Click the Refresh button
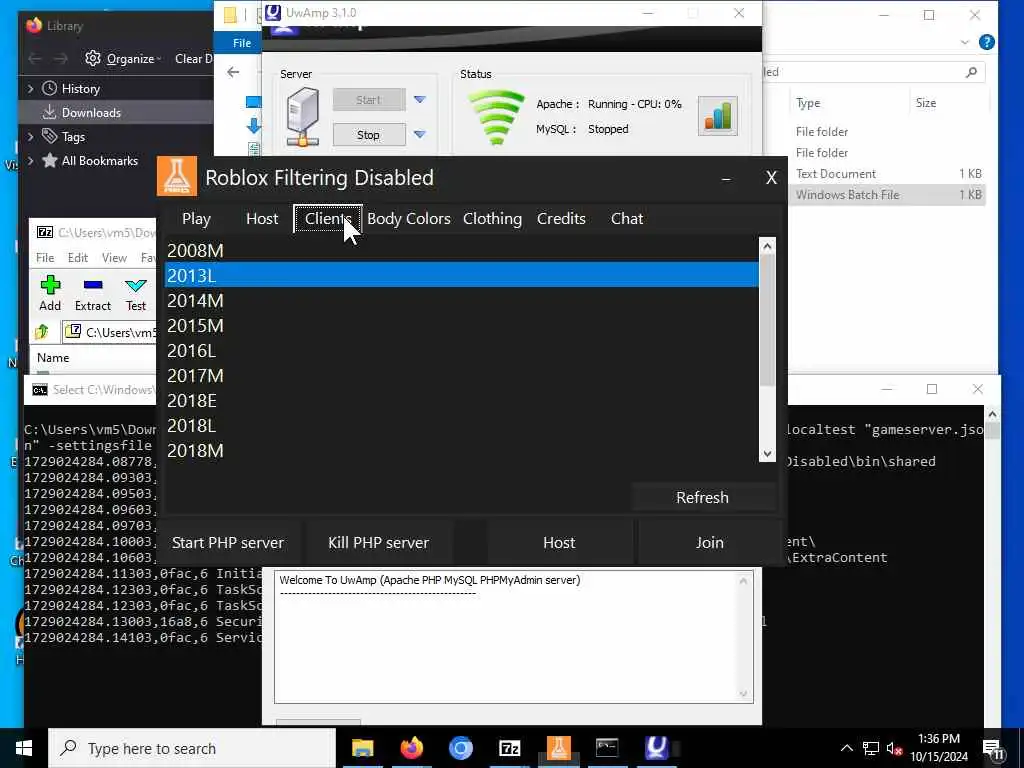The width and height of the screenshot is (1024, 768). pyautogui.click(x=702, y=498)
